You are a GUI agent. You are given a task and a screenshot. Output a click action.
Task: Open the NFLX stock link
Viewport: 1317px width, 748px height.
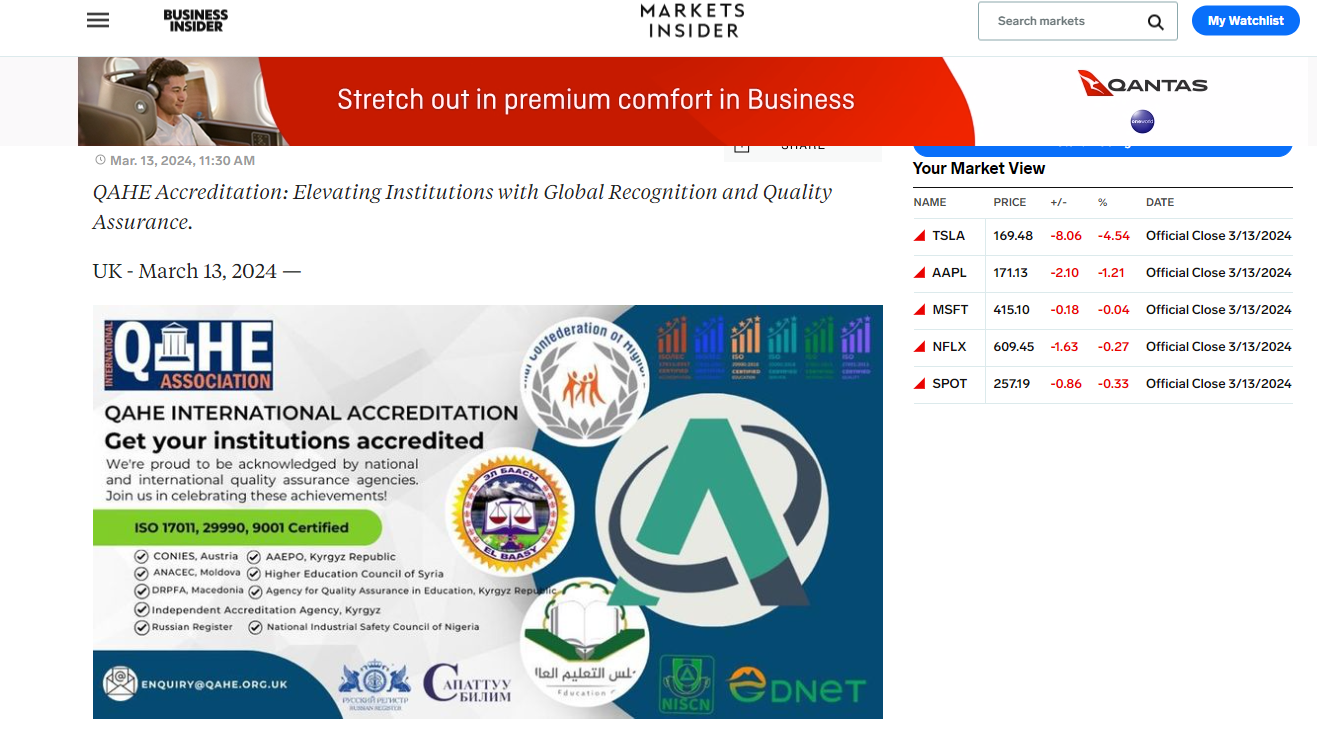pos(949,347)
